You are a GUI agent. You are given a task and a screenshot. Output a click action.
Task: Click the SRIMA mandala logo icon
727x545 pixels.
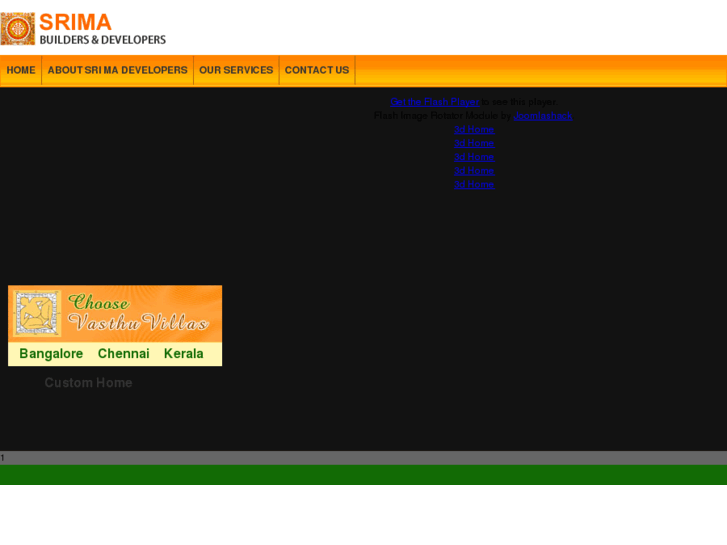18,29
